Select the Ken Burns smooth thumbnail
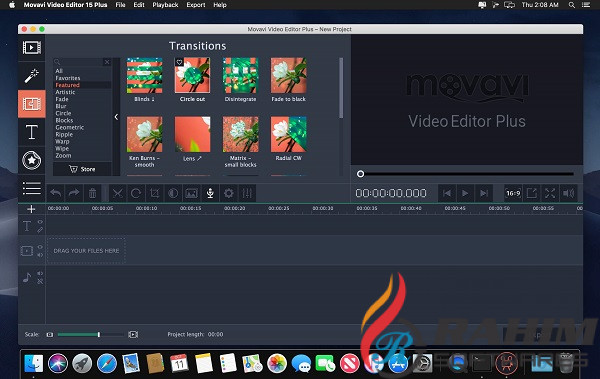 click(x=145, y=134)
